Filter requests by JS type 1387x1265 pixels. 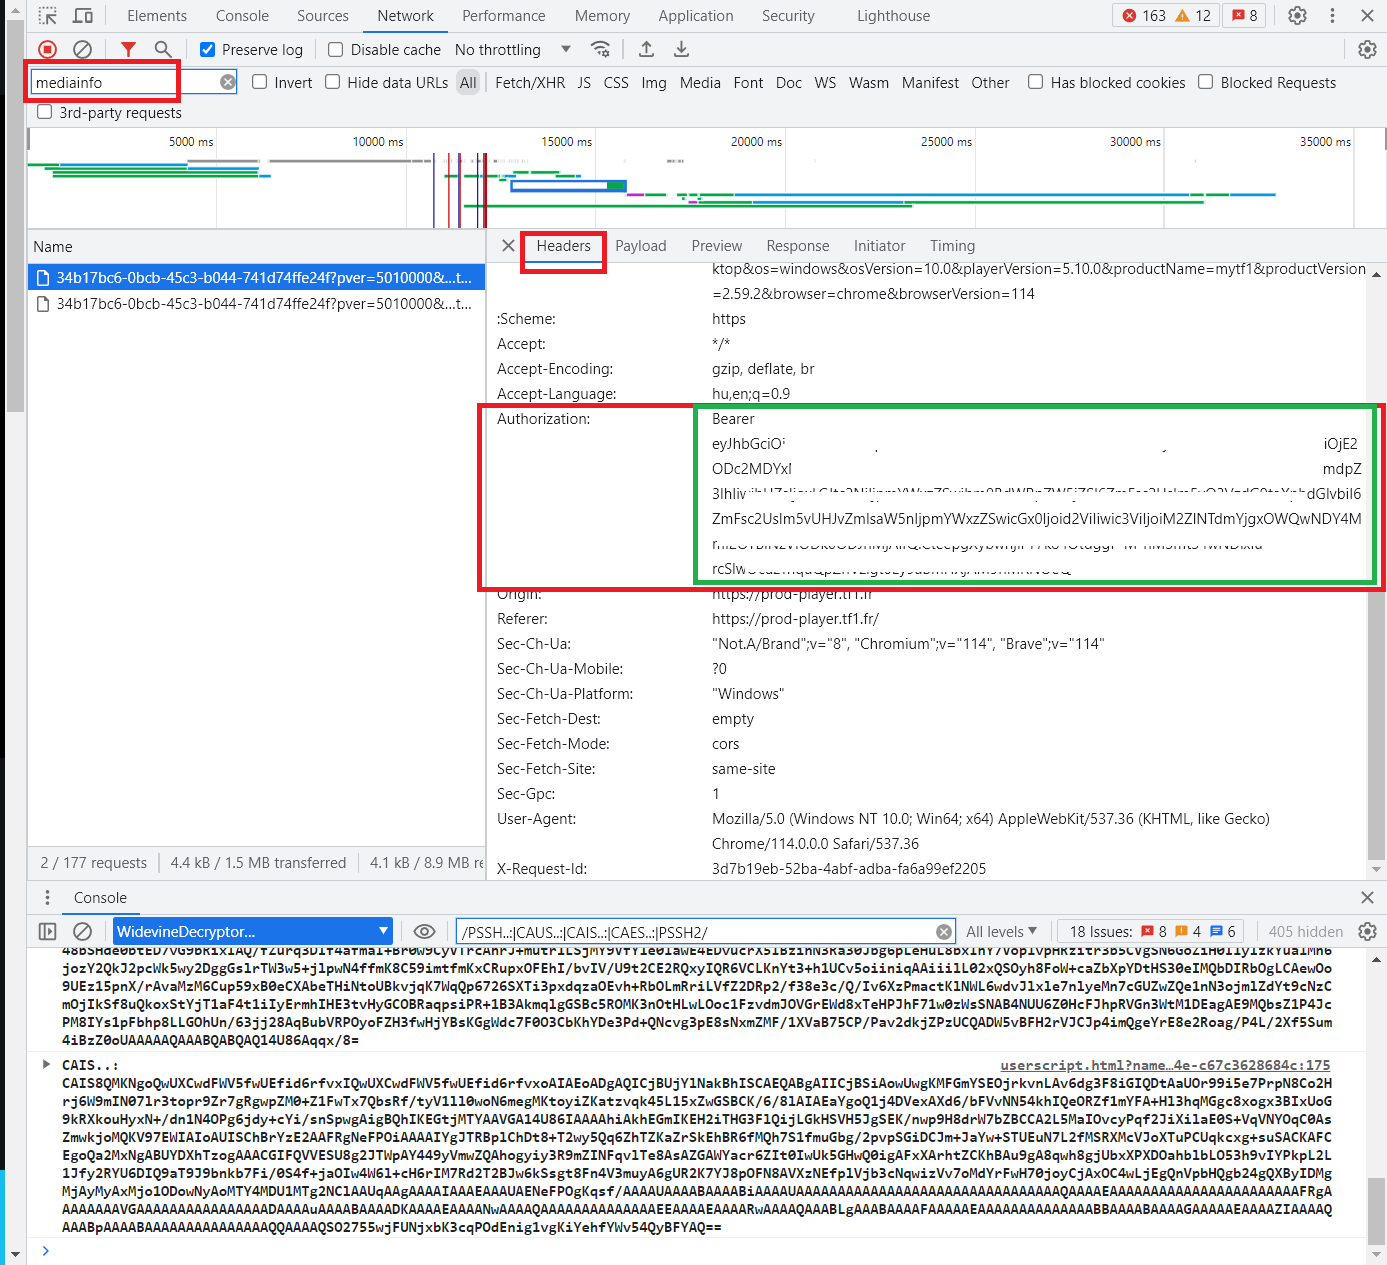[584, 83]
